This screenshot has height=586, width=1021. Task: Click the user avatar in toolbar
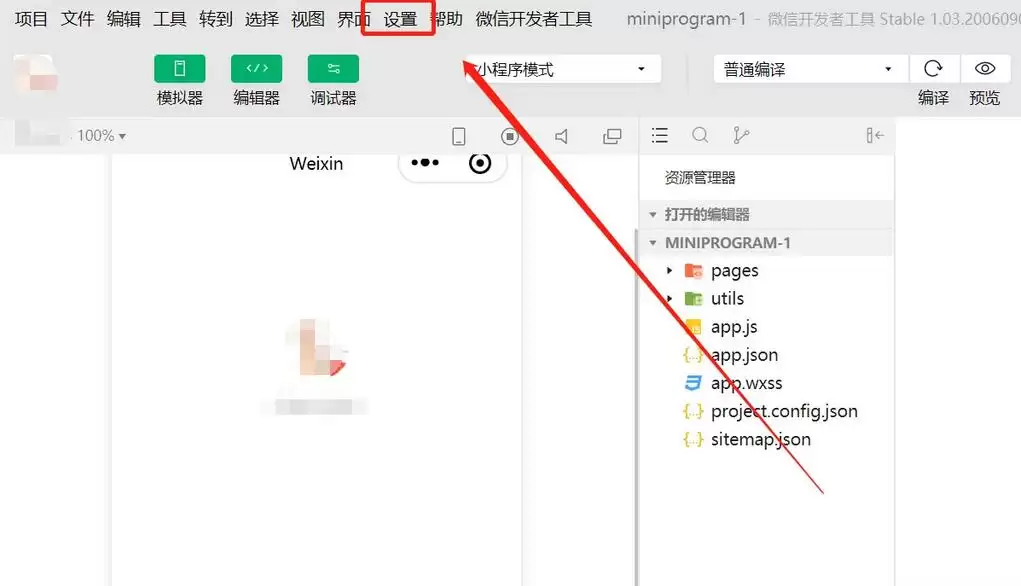(x=35, y=73)
